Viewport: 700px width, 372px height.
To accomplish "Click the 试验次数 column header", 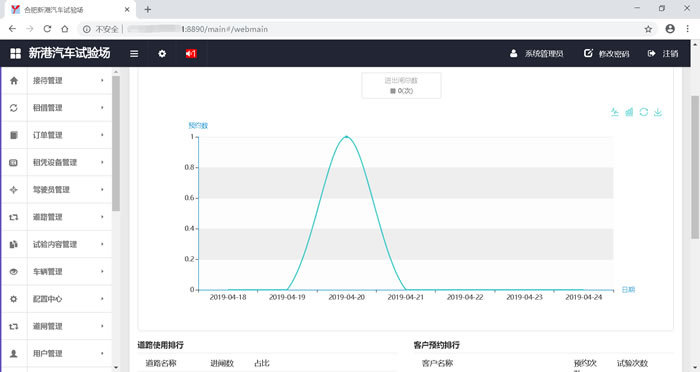I will click(x=632, y=363).
